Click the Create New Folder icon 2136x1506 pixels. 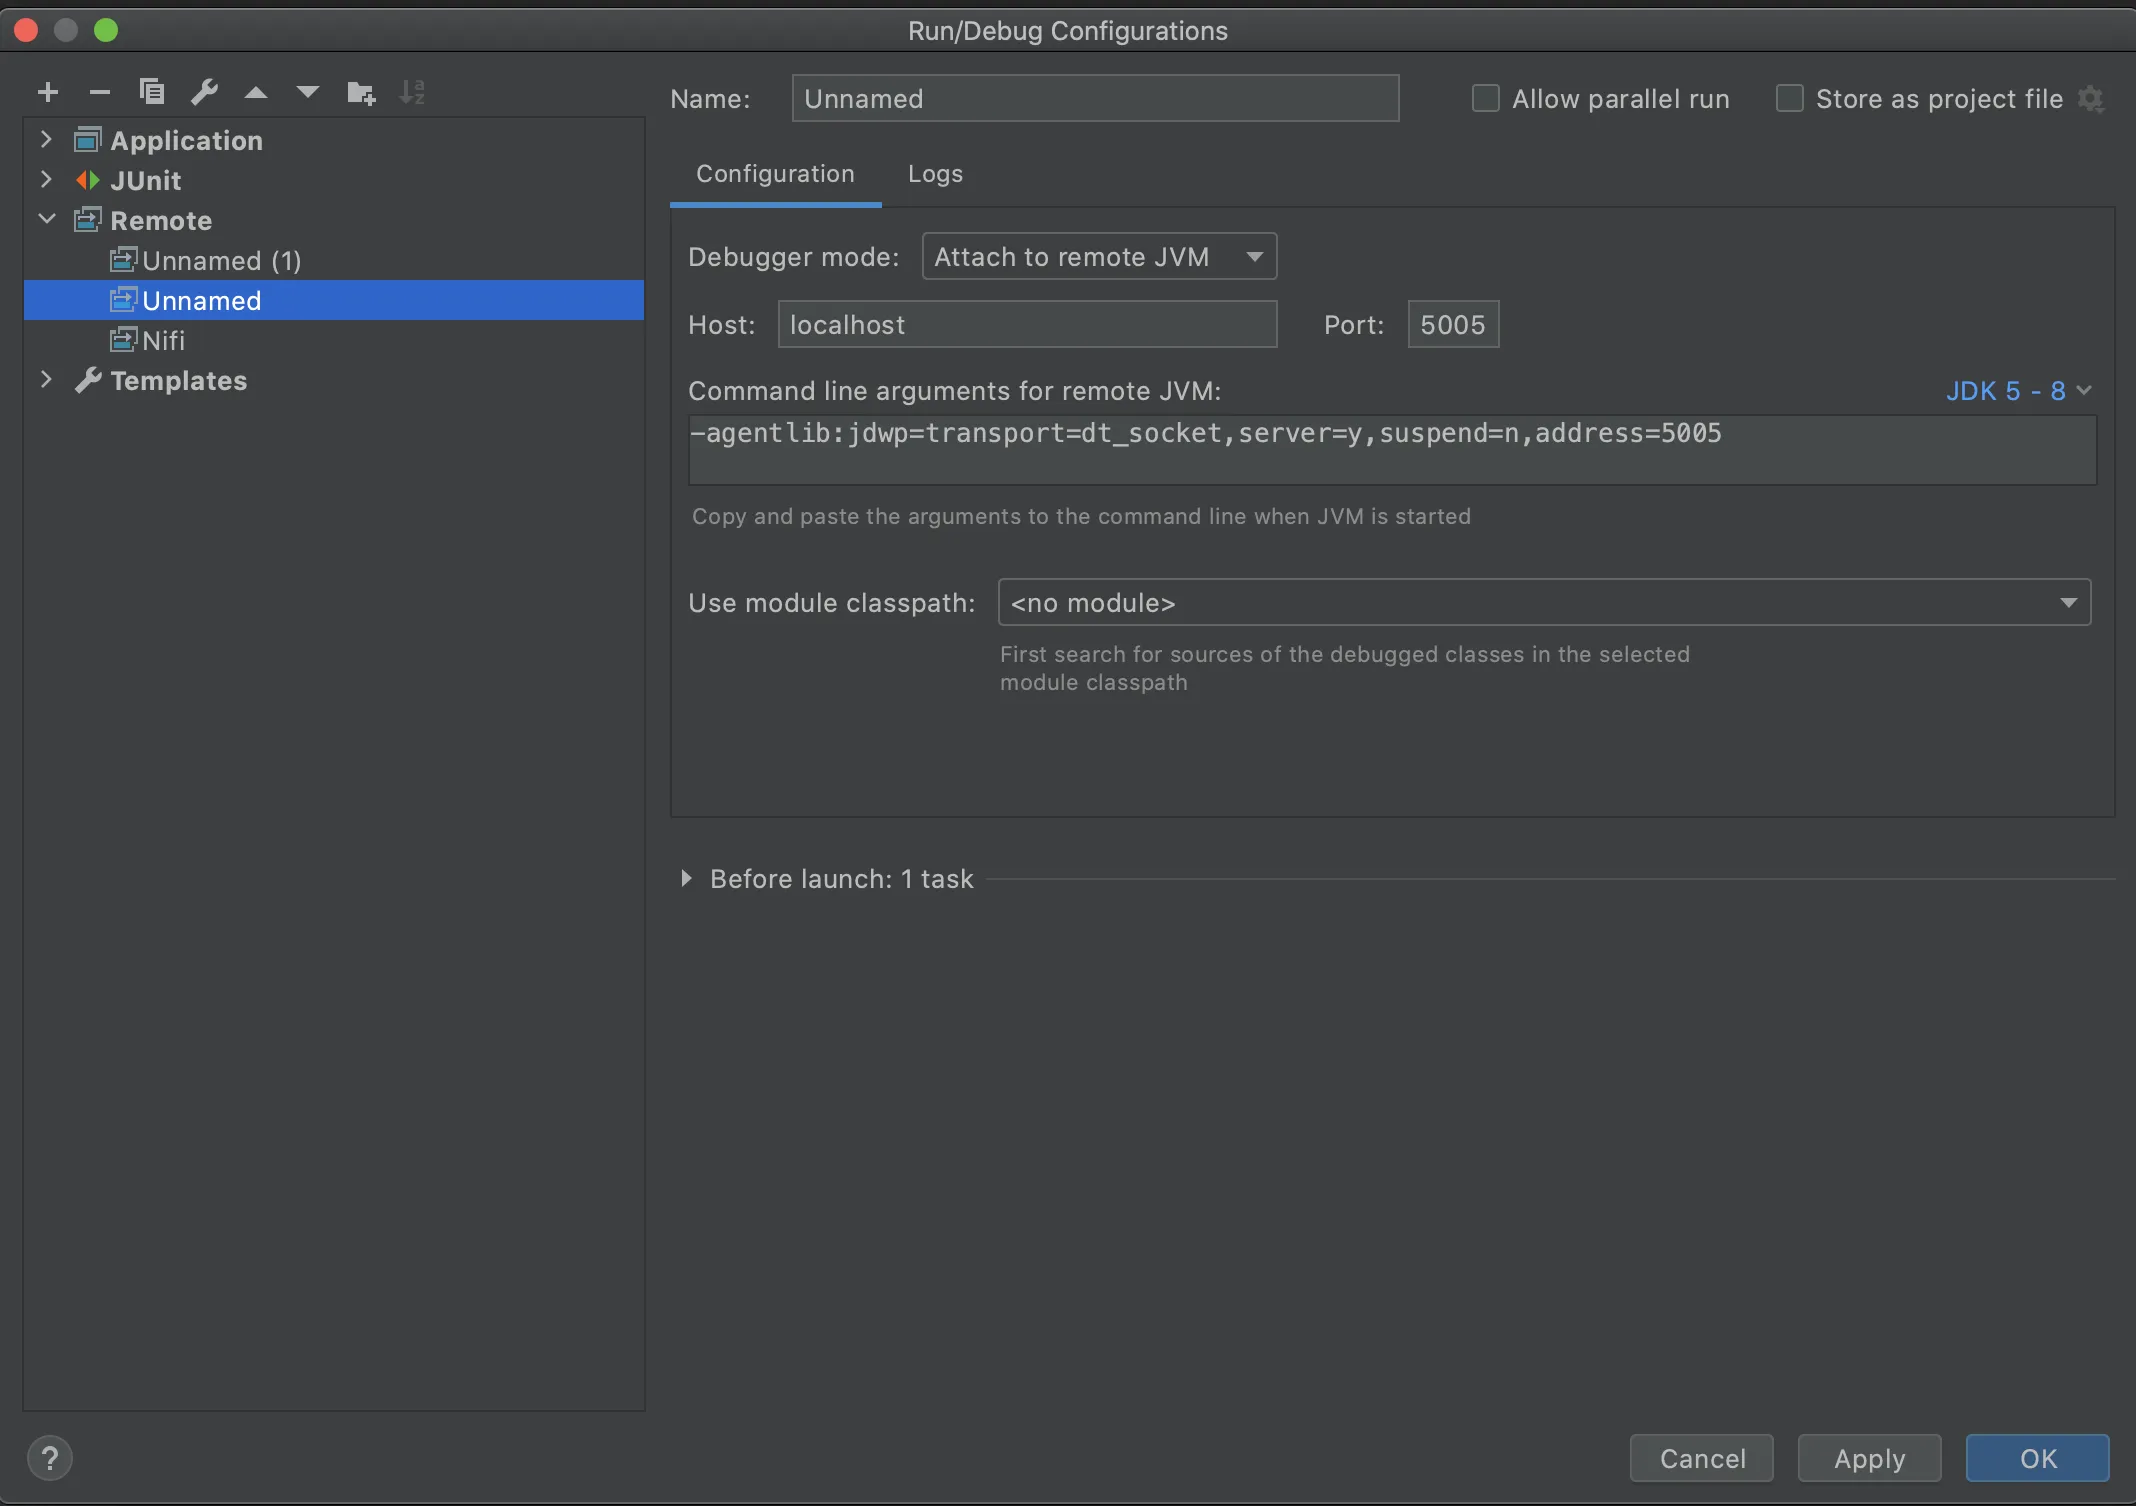pos(360,93)
